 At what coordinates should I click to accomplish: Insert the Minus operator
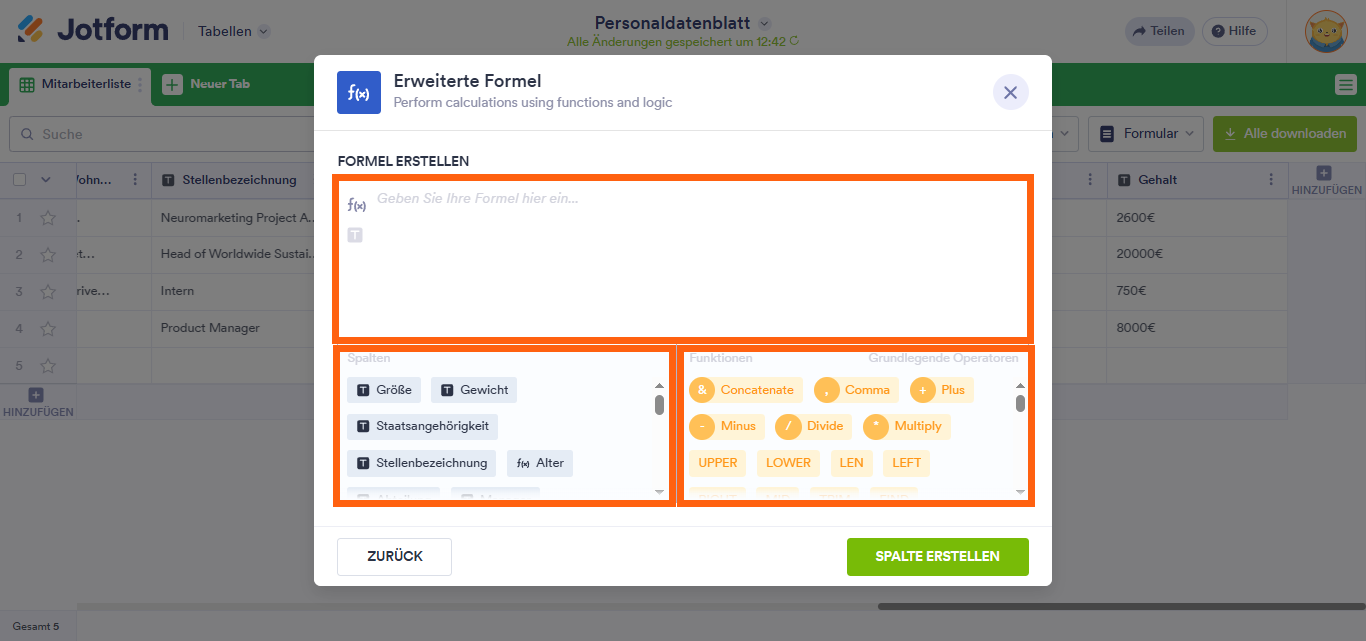coord(727,427)
